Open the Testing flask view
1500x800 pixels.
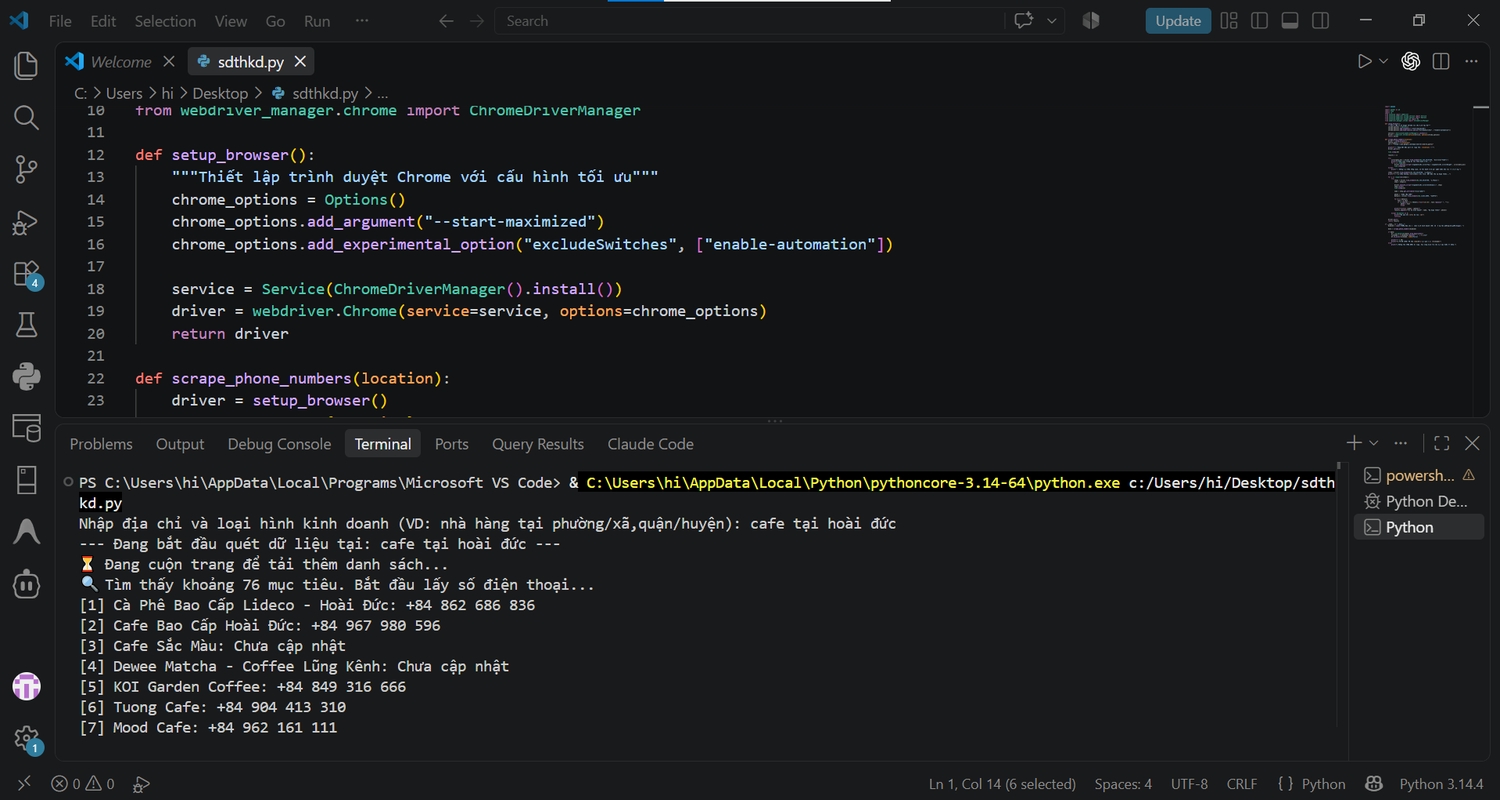pos(26,324)
